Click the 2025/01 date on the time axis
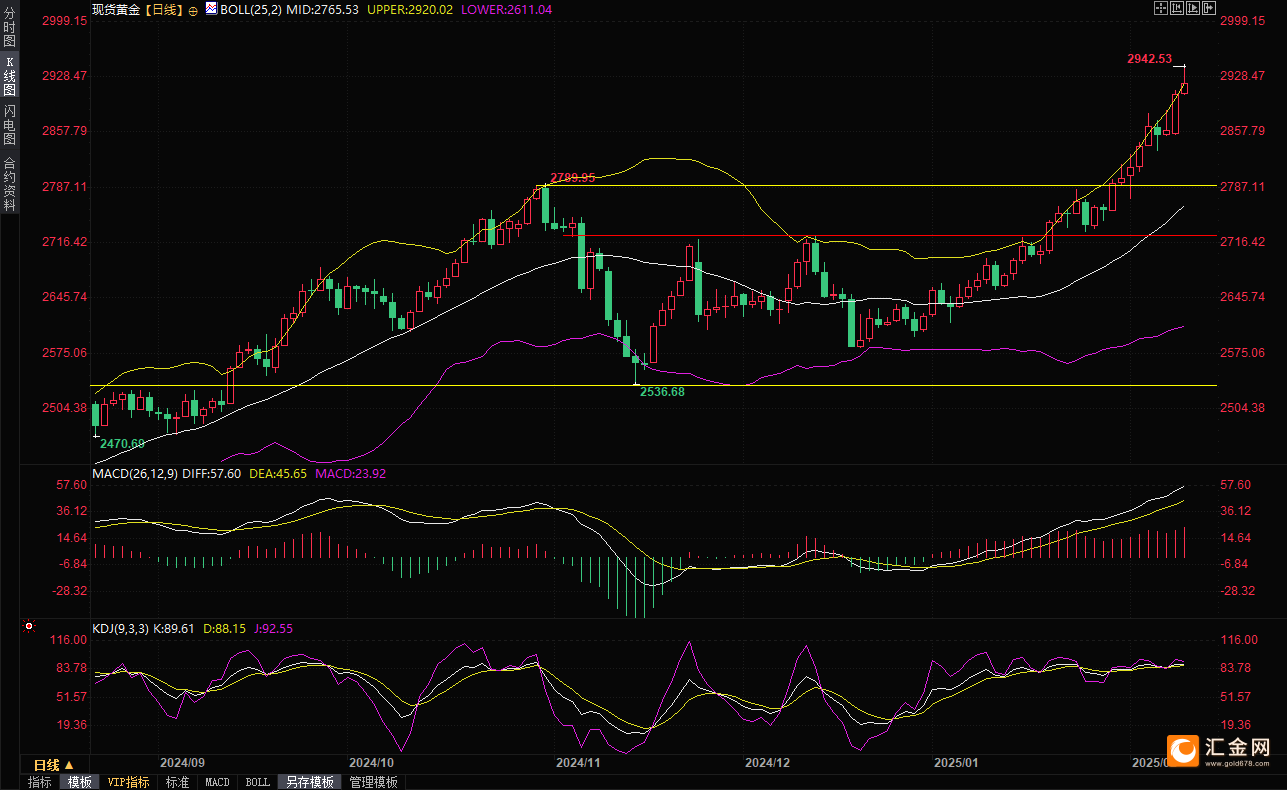Image resolution: width=1287 pixels, height=790 pixels. click(955, 762)
